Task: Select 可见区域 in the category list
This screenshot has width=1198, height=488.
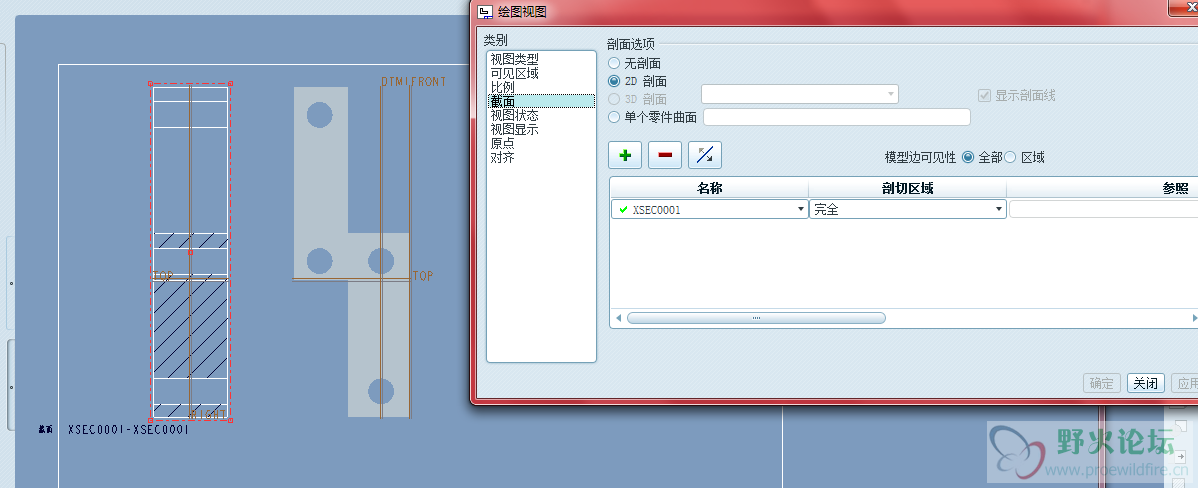Action: pos(514,73)
